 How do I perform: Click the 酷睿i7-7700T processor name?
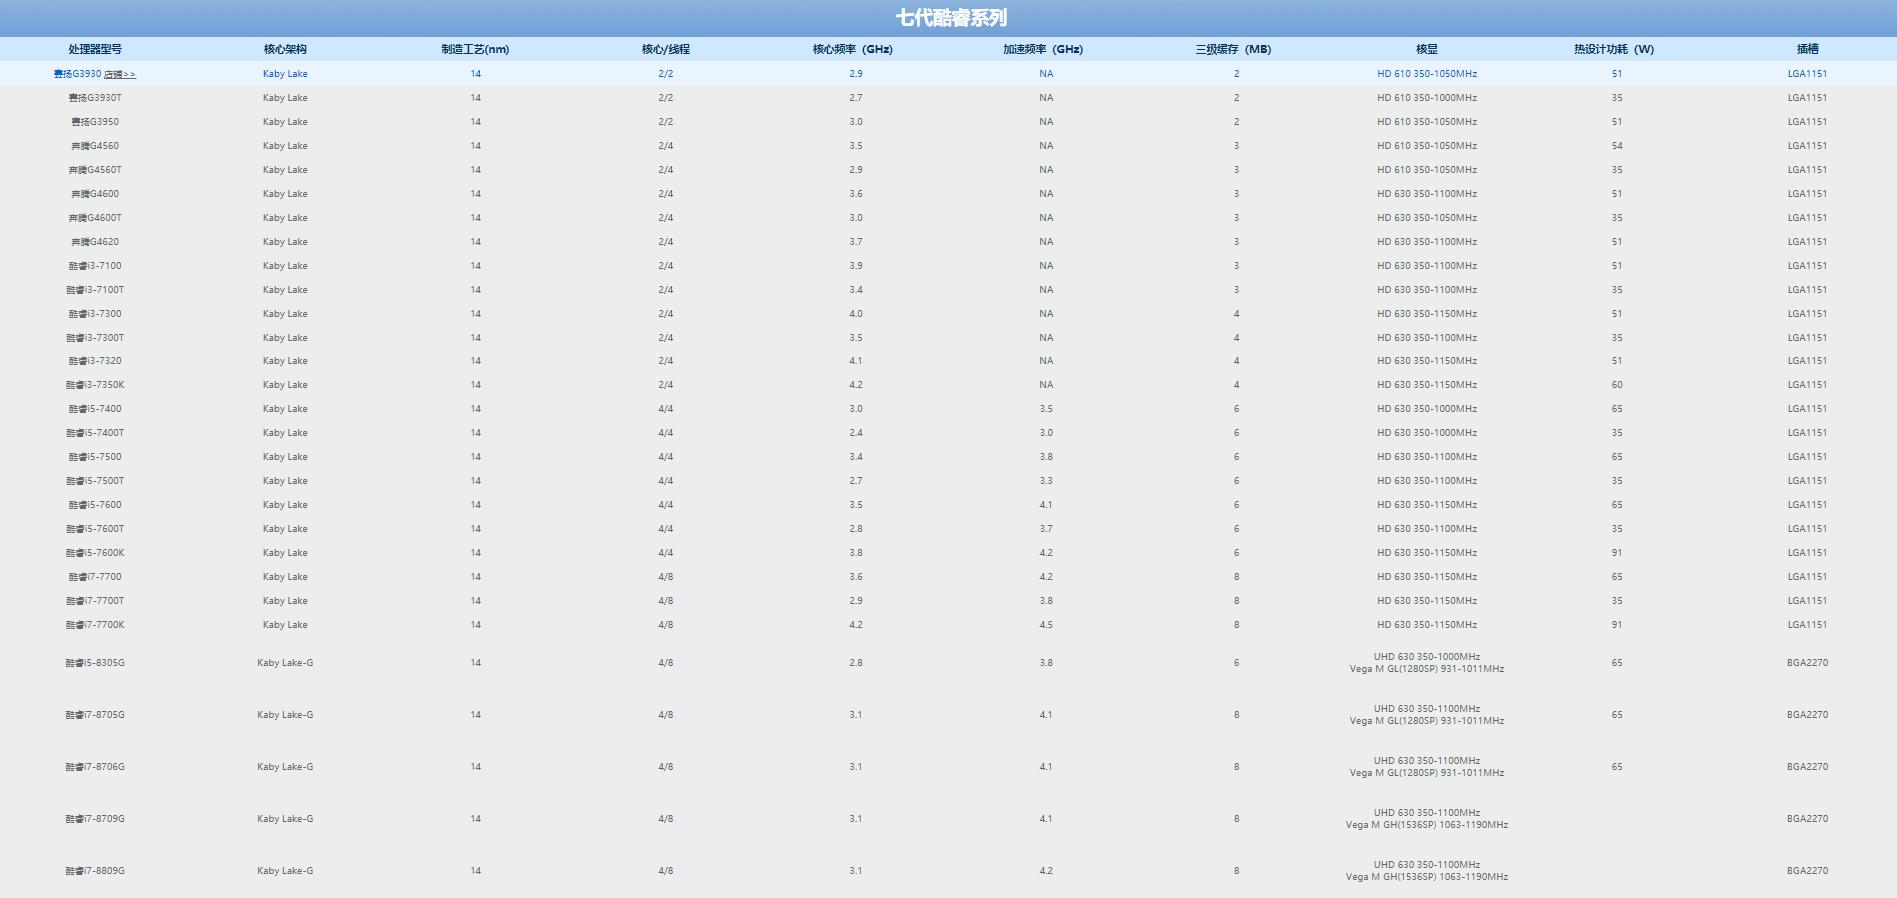[x=95, y=601]
